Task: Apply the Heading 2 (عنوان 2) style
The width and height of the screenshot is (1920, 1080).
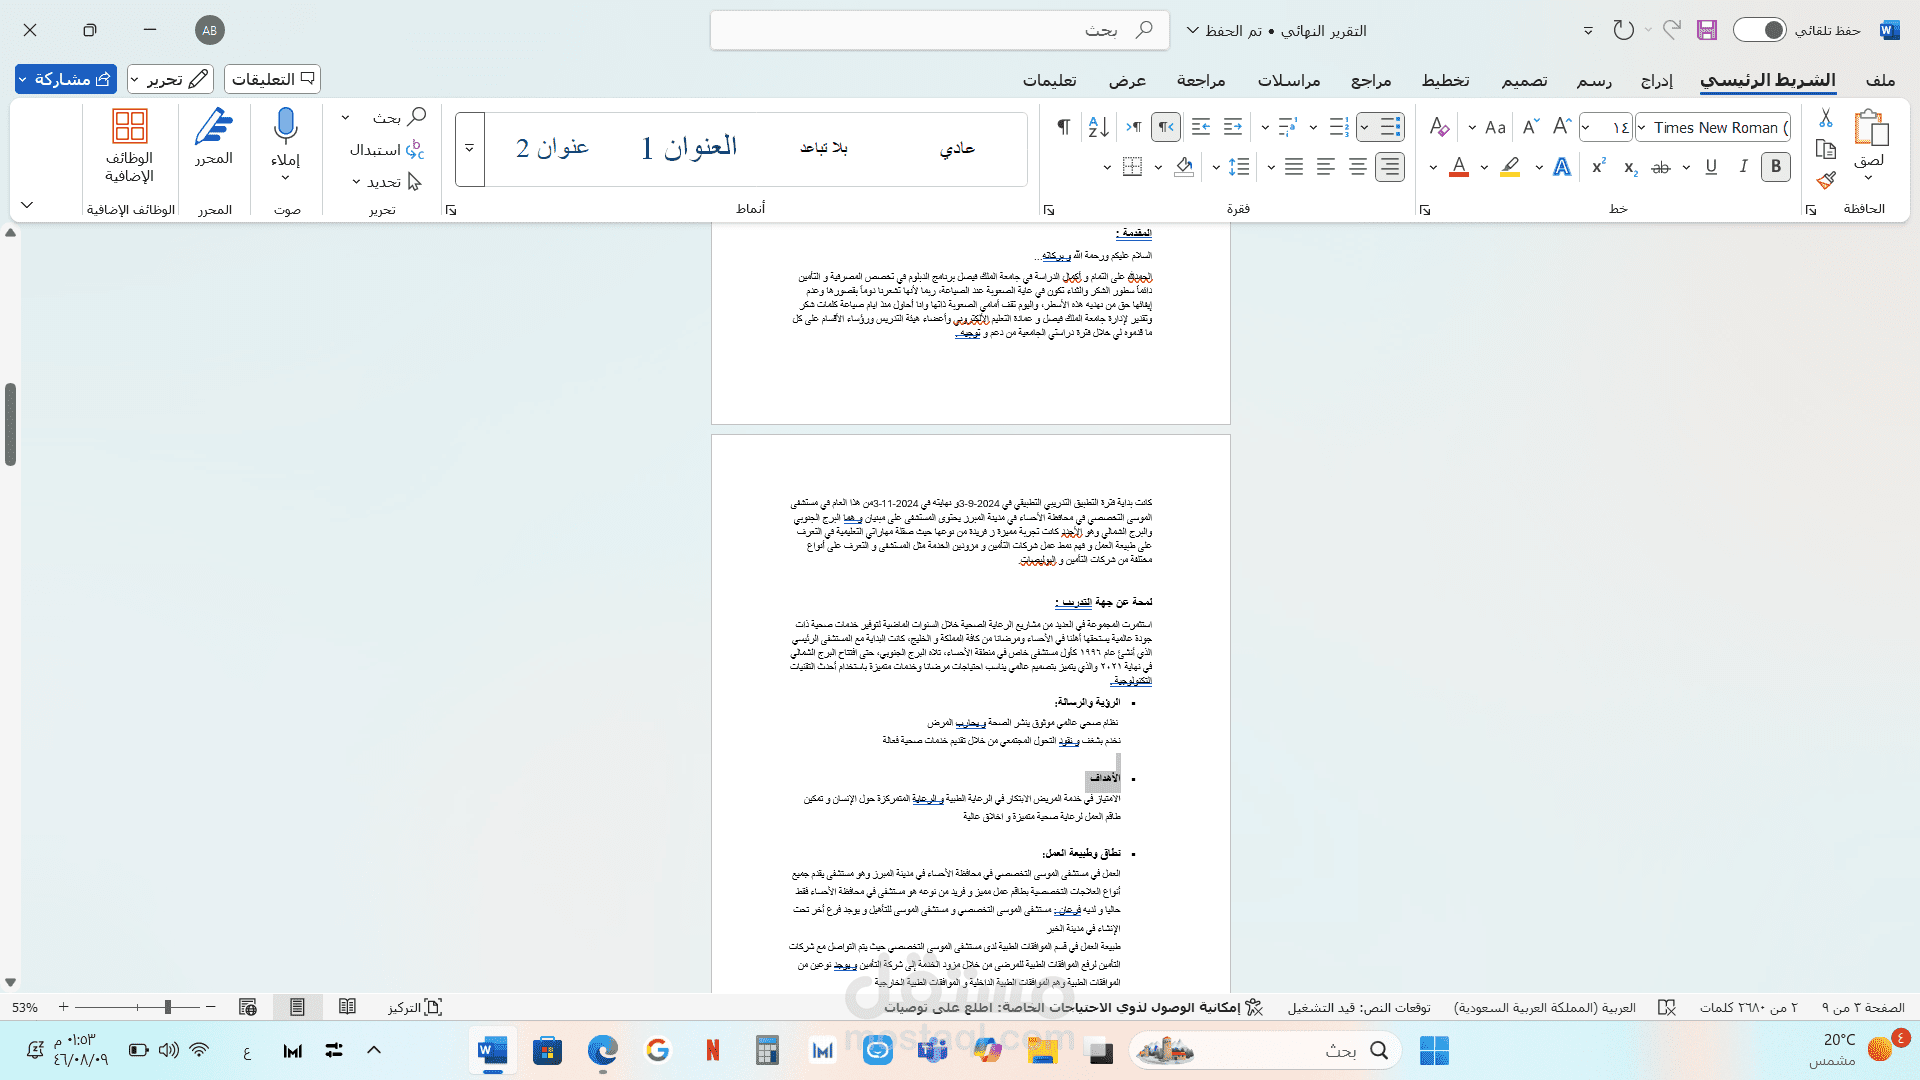Action: click(x=552, y=148)
